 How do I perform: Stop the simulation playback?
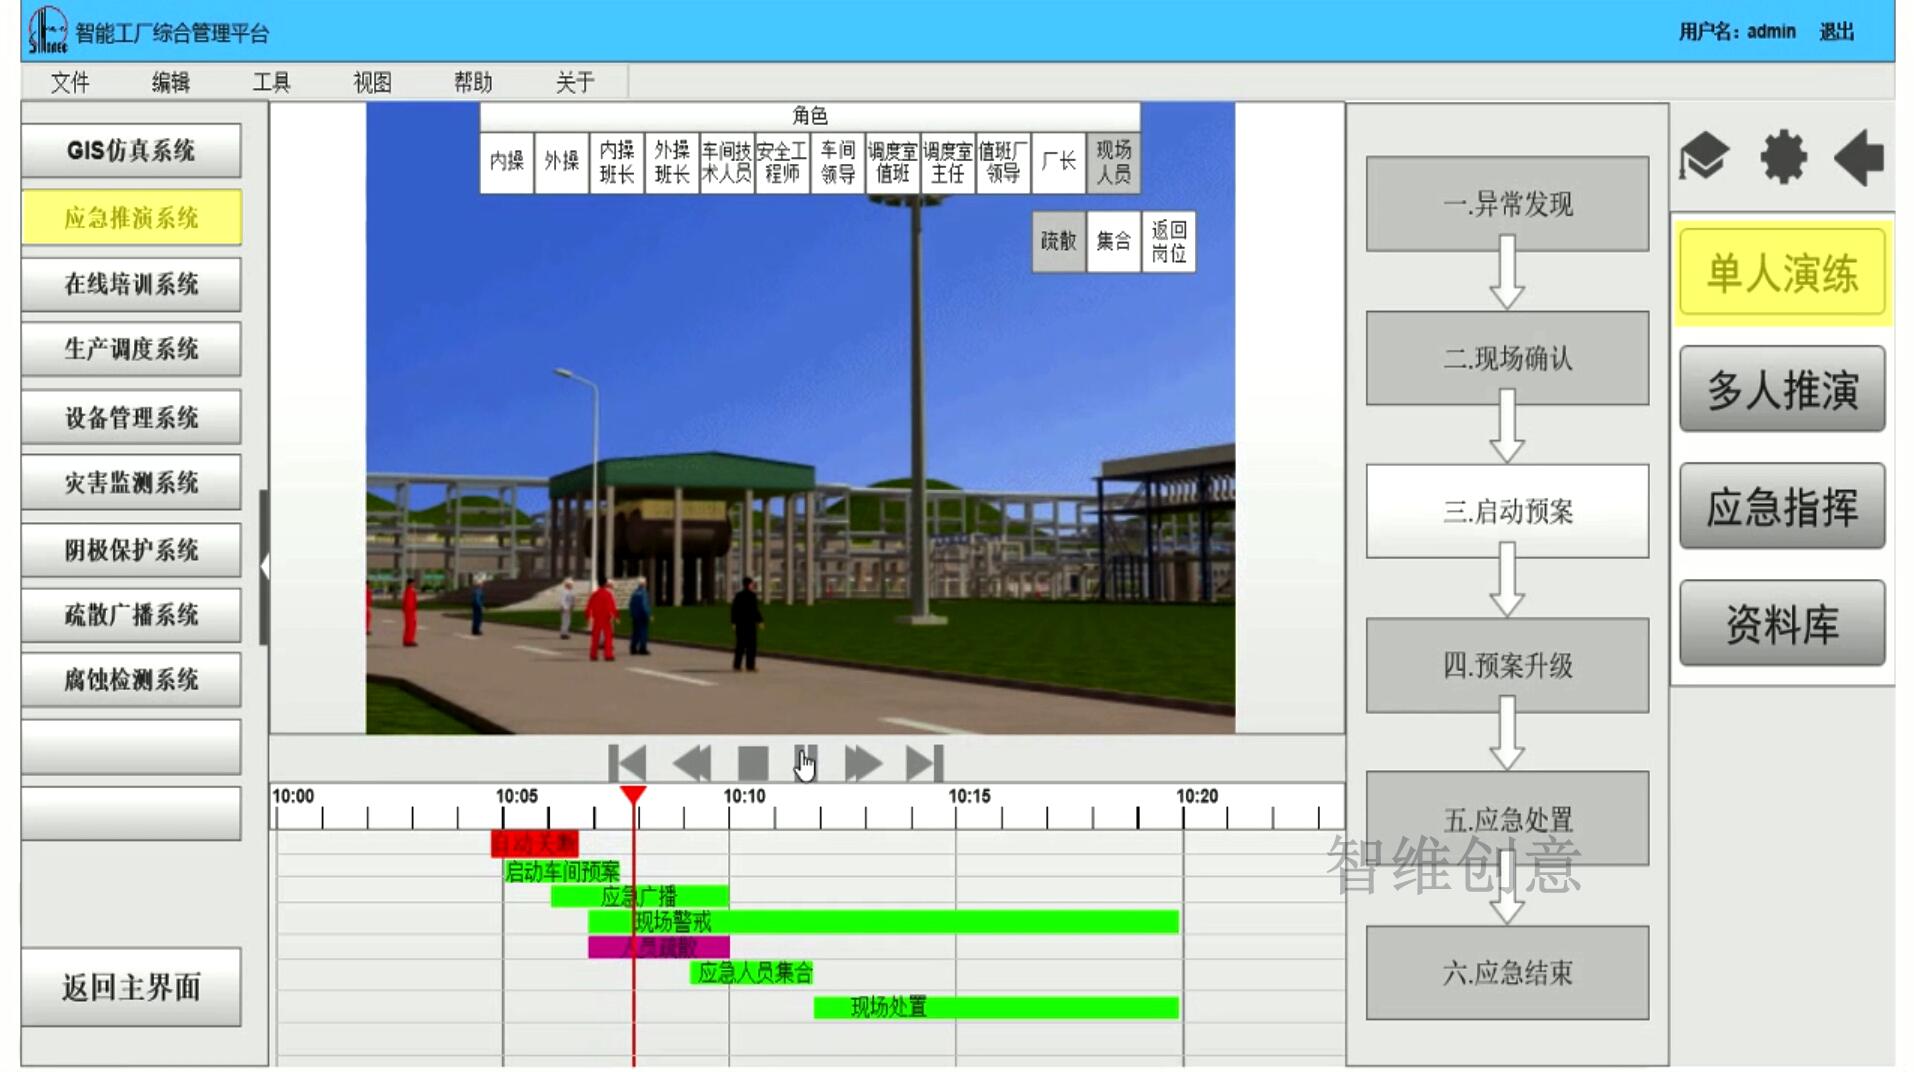coord(752,764)
